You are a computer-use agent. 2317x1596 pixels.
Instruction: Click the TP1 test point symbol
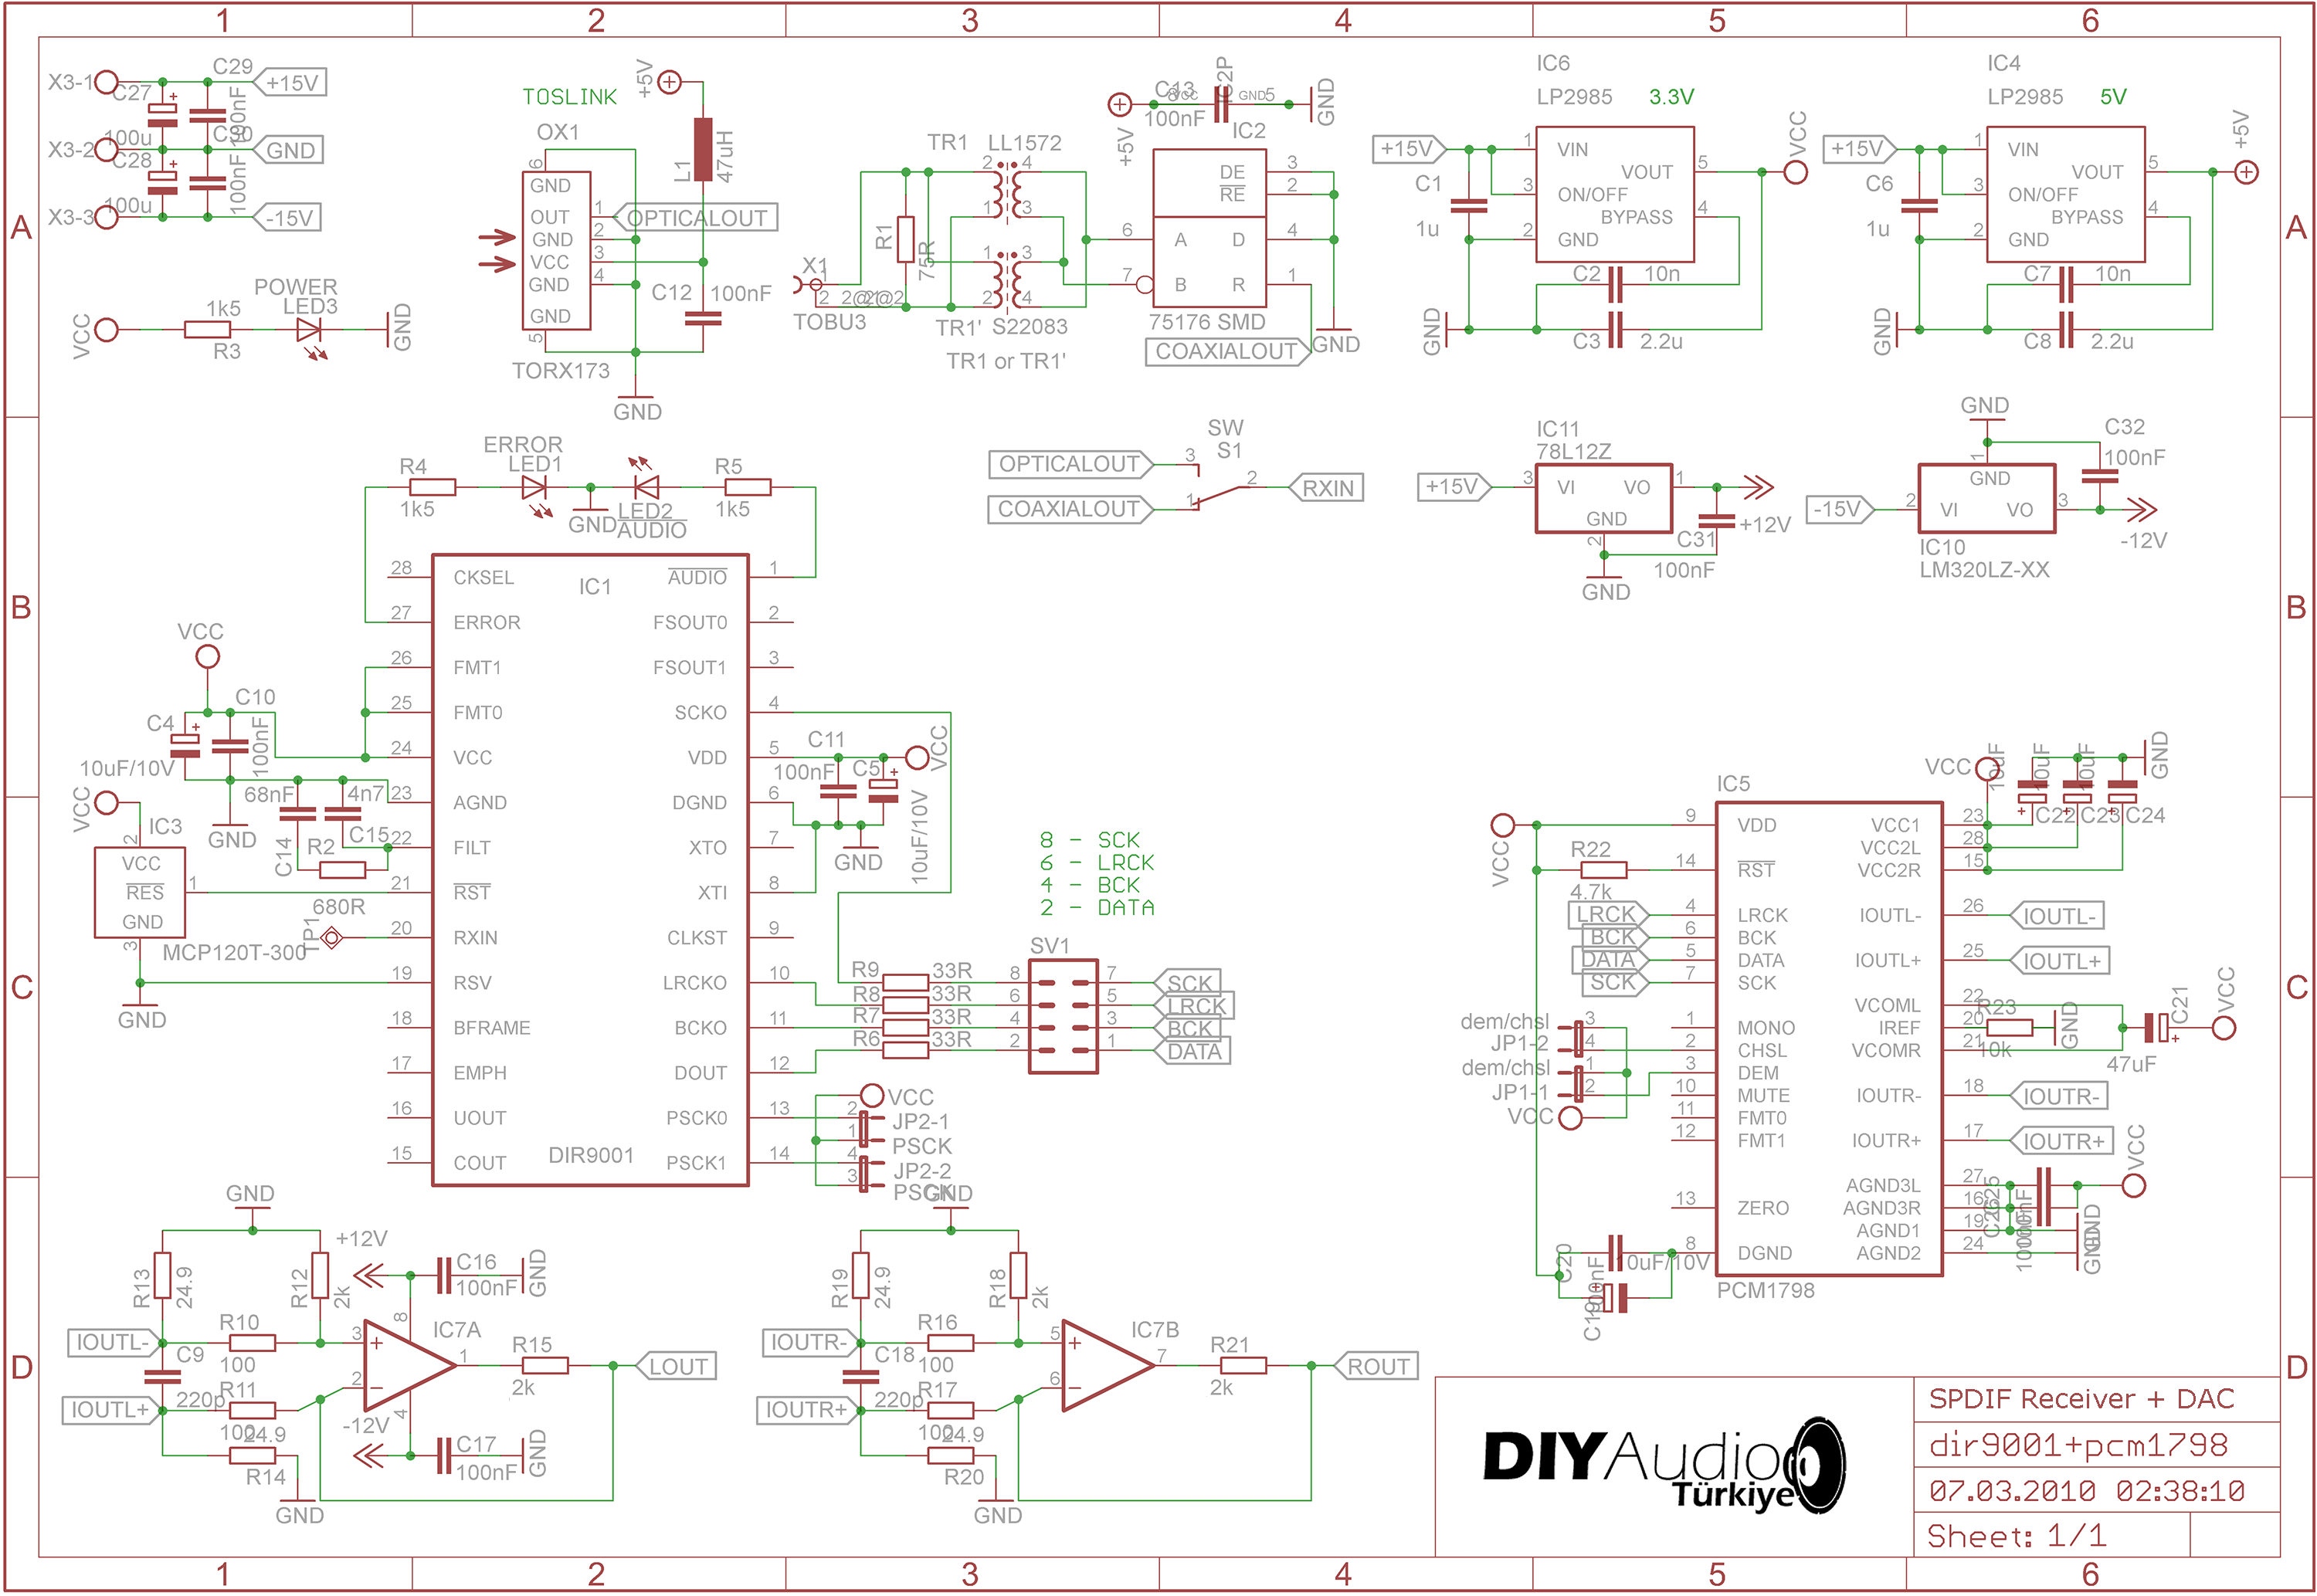coord(332,937)
